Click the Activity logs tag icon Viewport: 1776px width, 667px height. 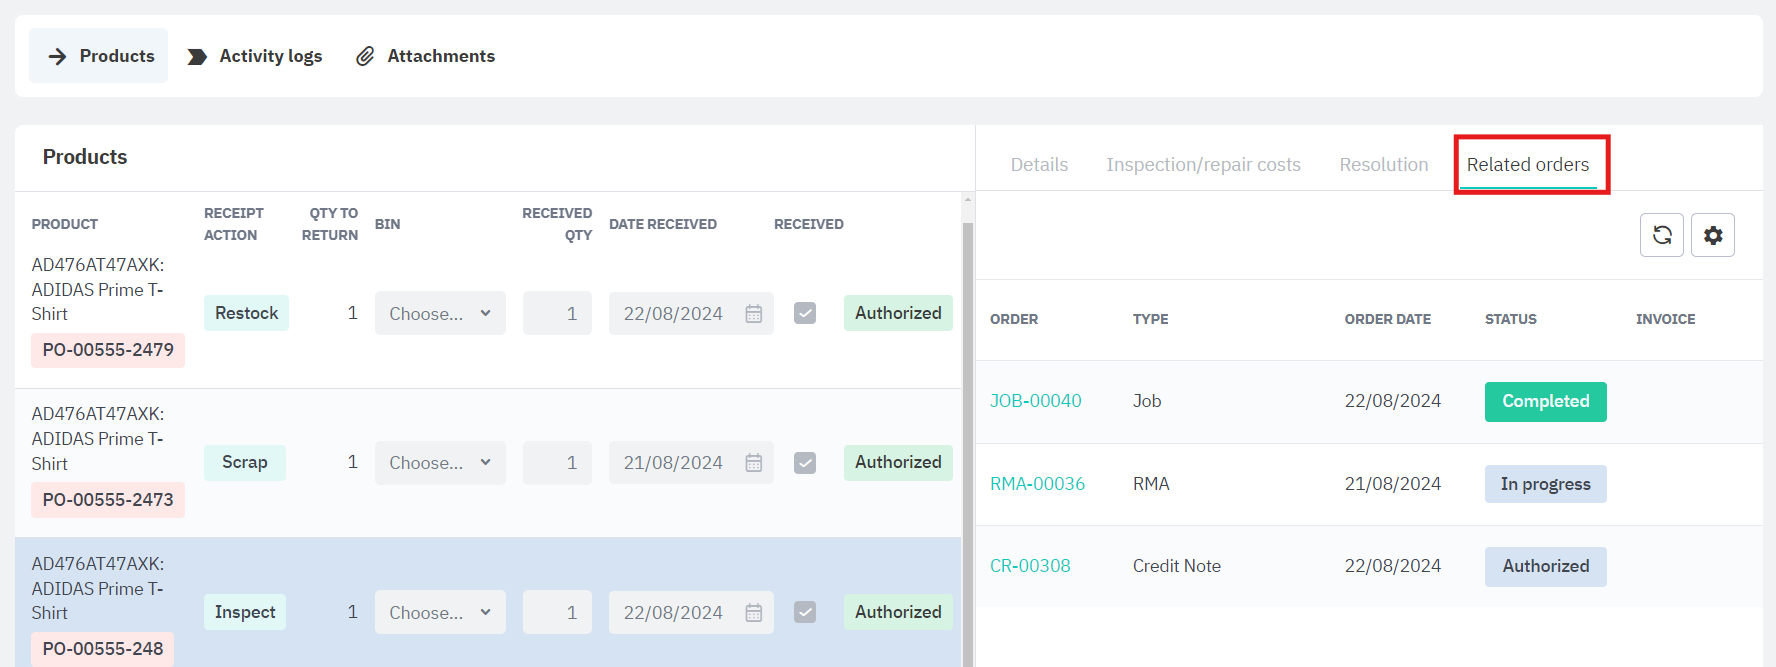197,56
